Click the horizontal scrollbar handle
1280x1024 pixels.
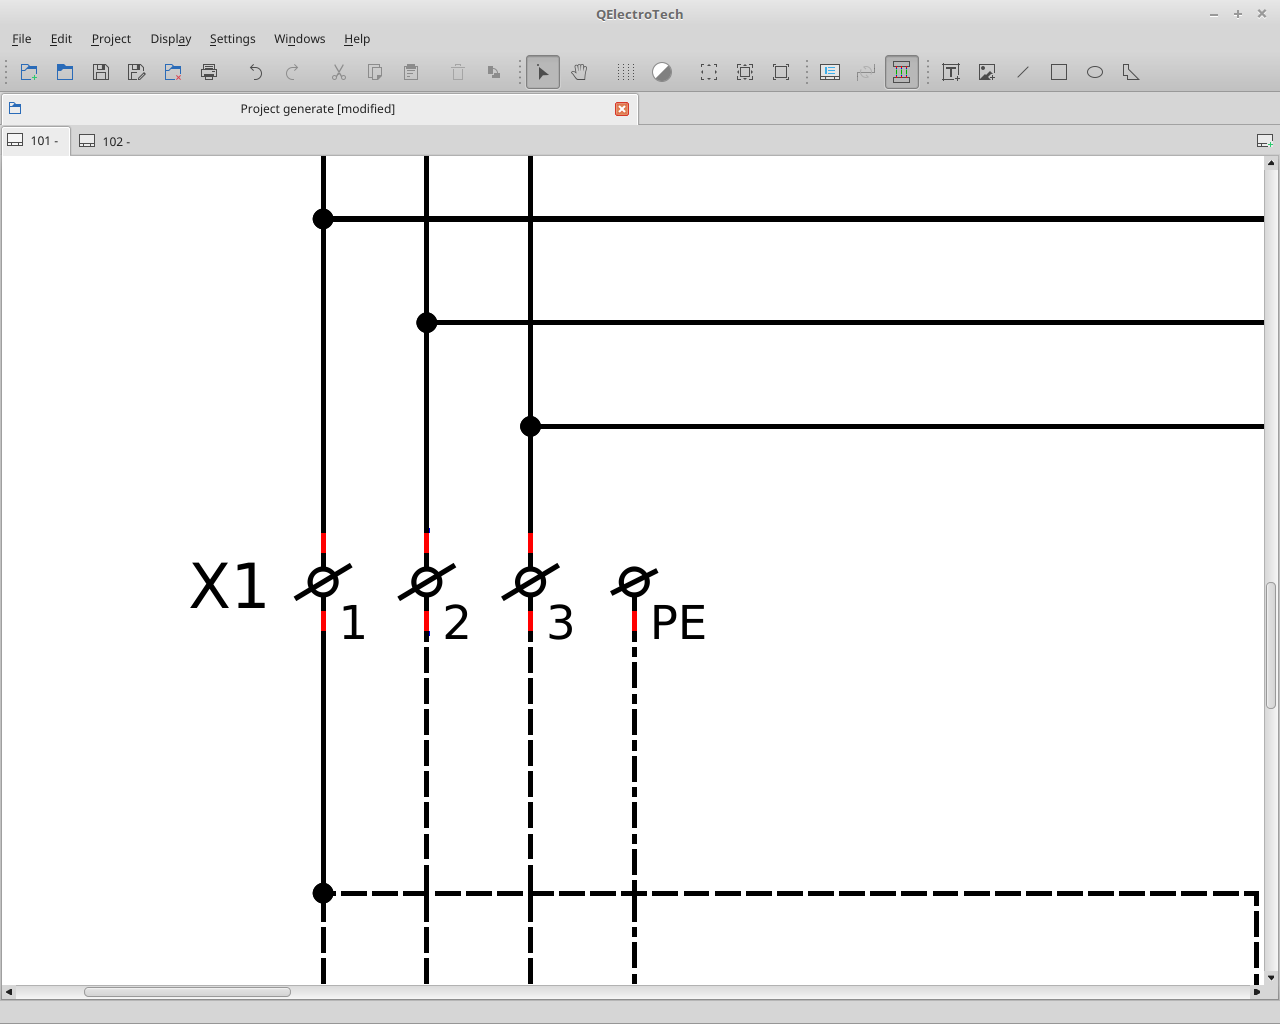[187, 992]
